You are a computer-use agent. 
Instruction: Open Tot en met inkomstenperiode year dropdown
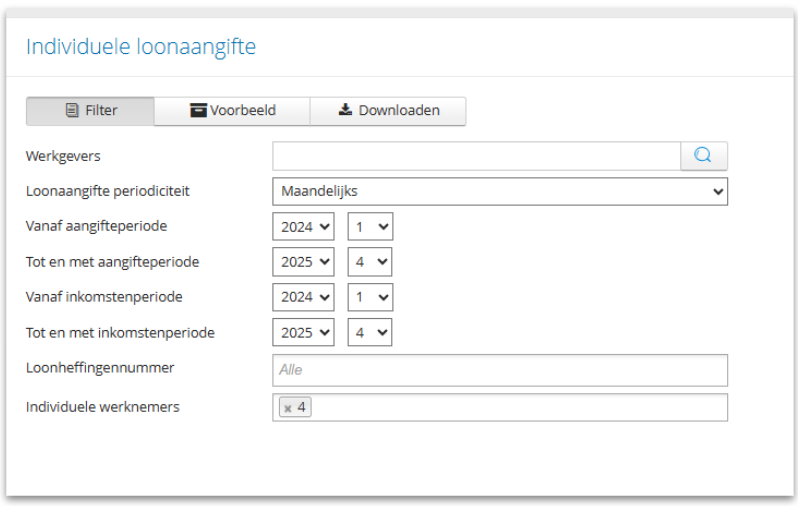point(305,332)
